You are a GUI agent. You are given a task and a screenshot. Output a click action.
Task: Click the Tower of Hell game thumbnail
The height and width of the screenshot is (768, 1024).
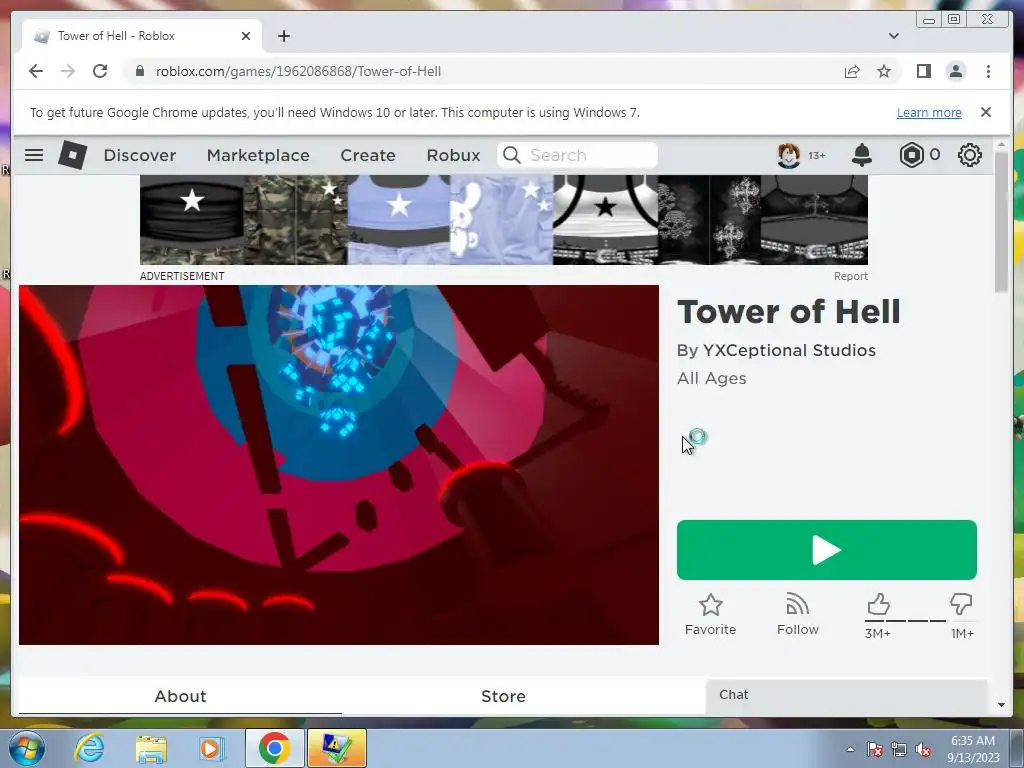[339, 465]
